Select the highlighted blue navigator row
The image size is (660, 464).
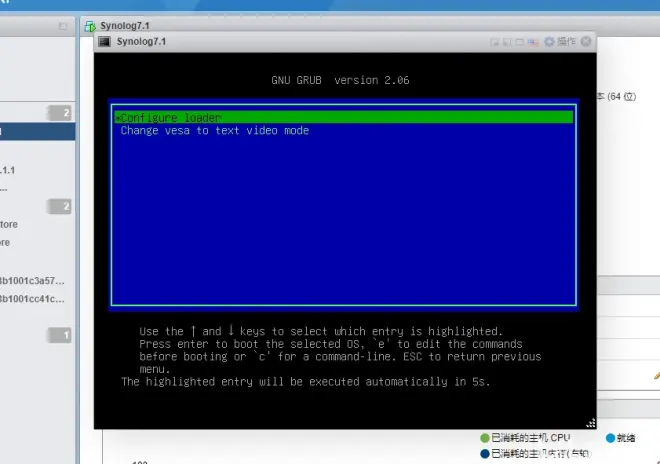coord(37,131)
